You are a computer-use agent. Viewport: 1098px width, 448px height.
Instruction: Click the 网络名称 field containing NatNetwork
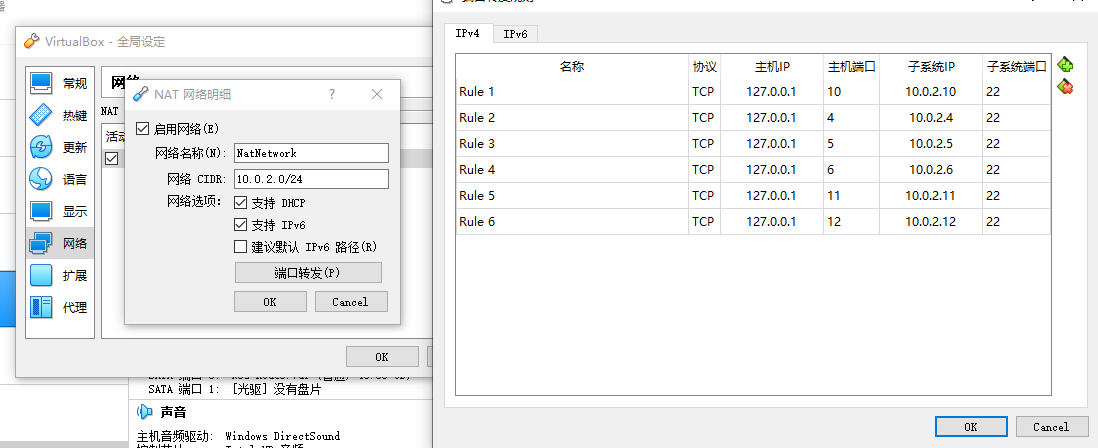point(311,153)
